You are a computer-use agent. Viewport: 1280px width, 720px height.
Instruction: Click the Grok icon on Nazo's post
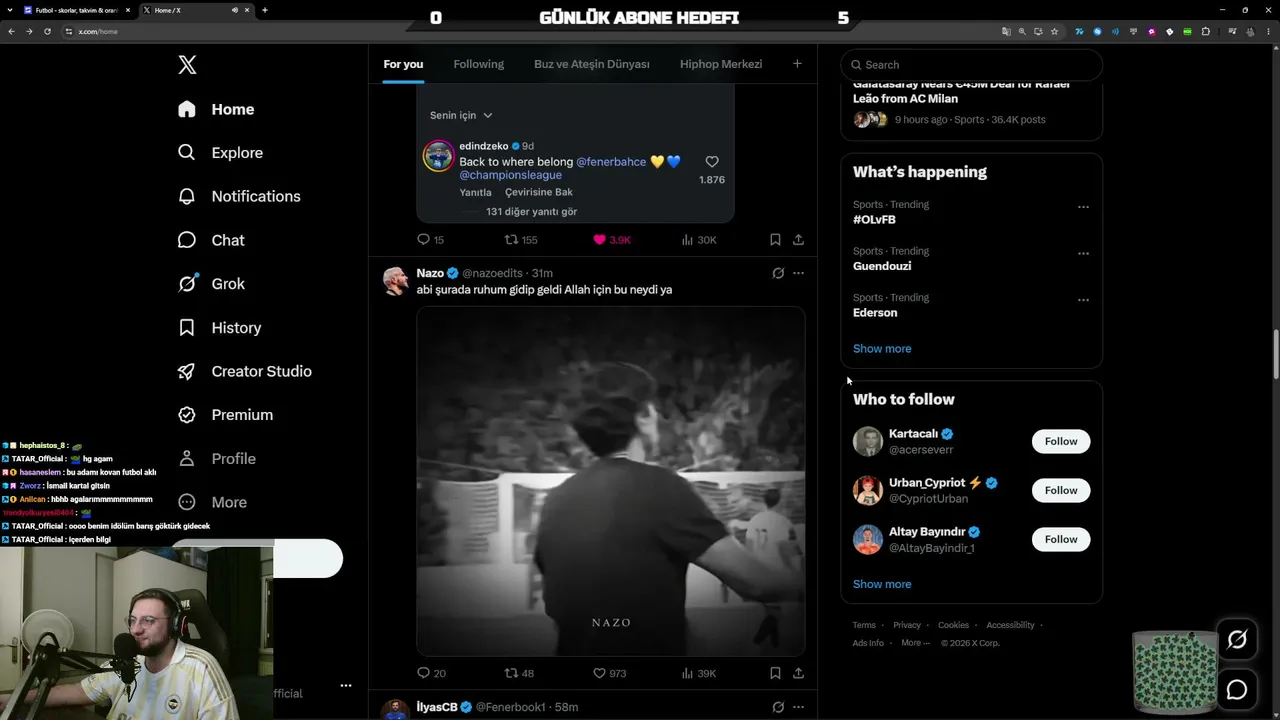[x=778, y=273]
